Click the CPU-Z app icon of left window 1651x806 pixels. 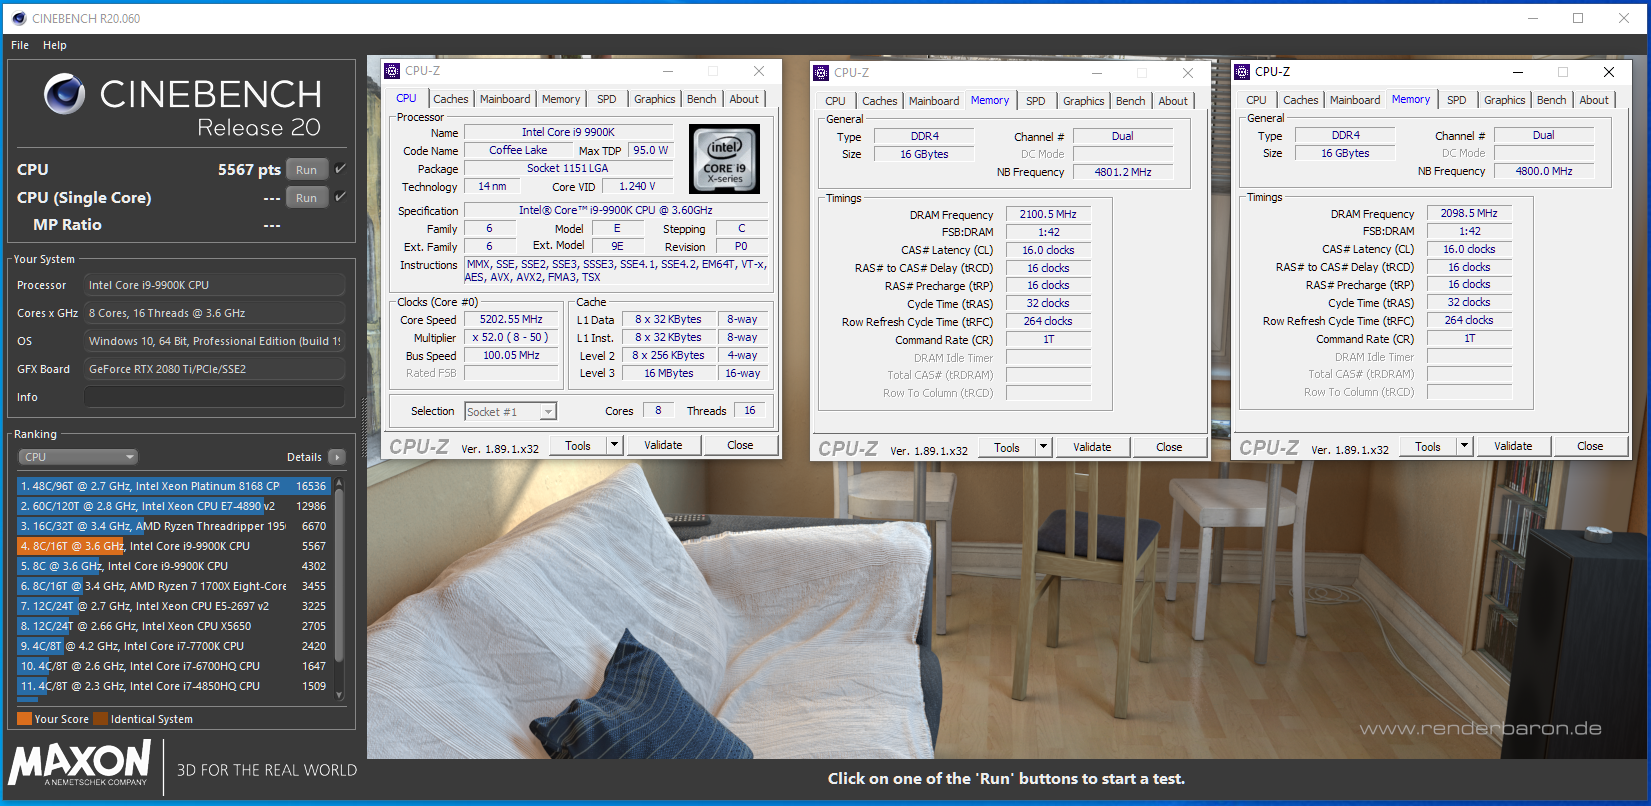(x=392, y=71)
